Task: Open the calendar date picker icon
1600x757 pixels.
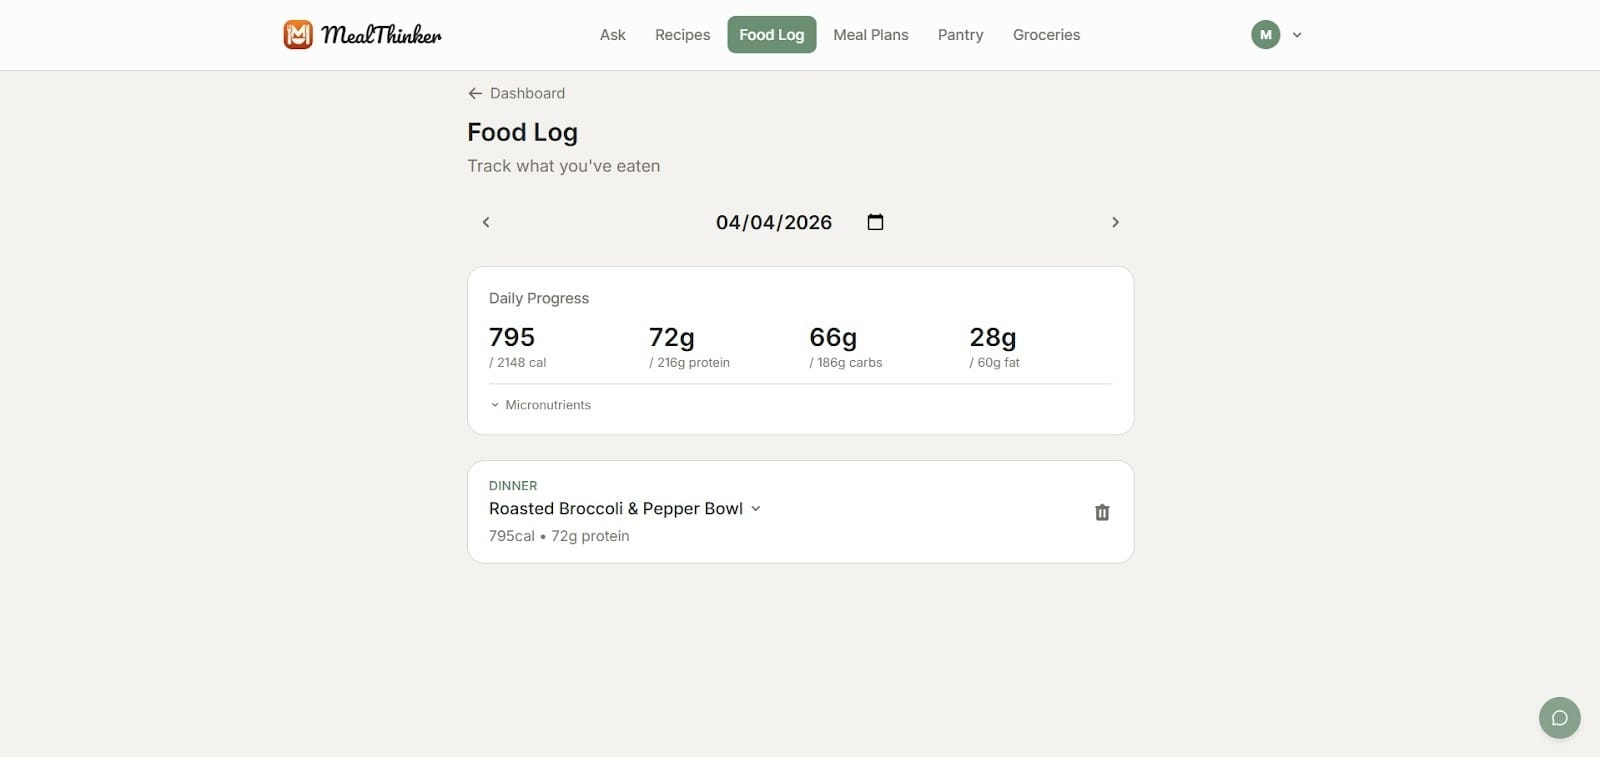Action: tap(875, 222)
